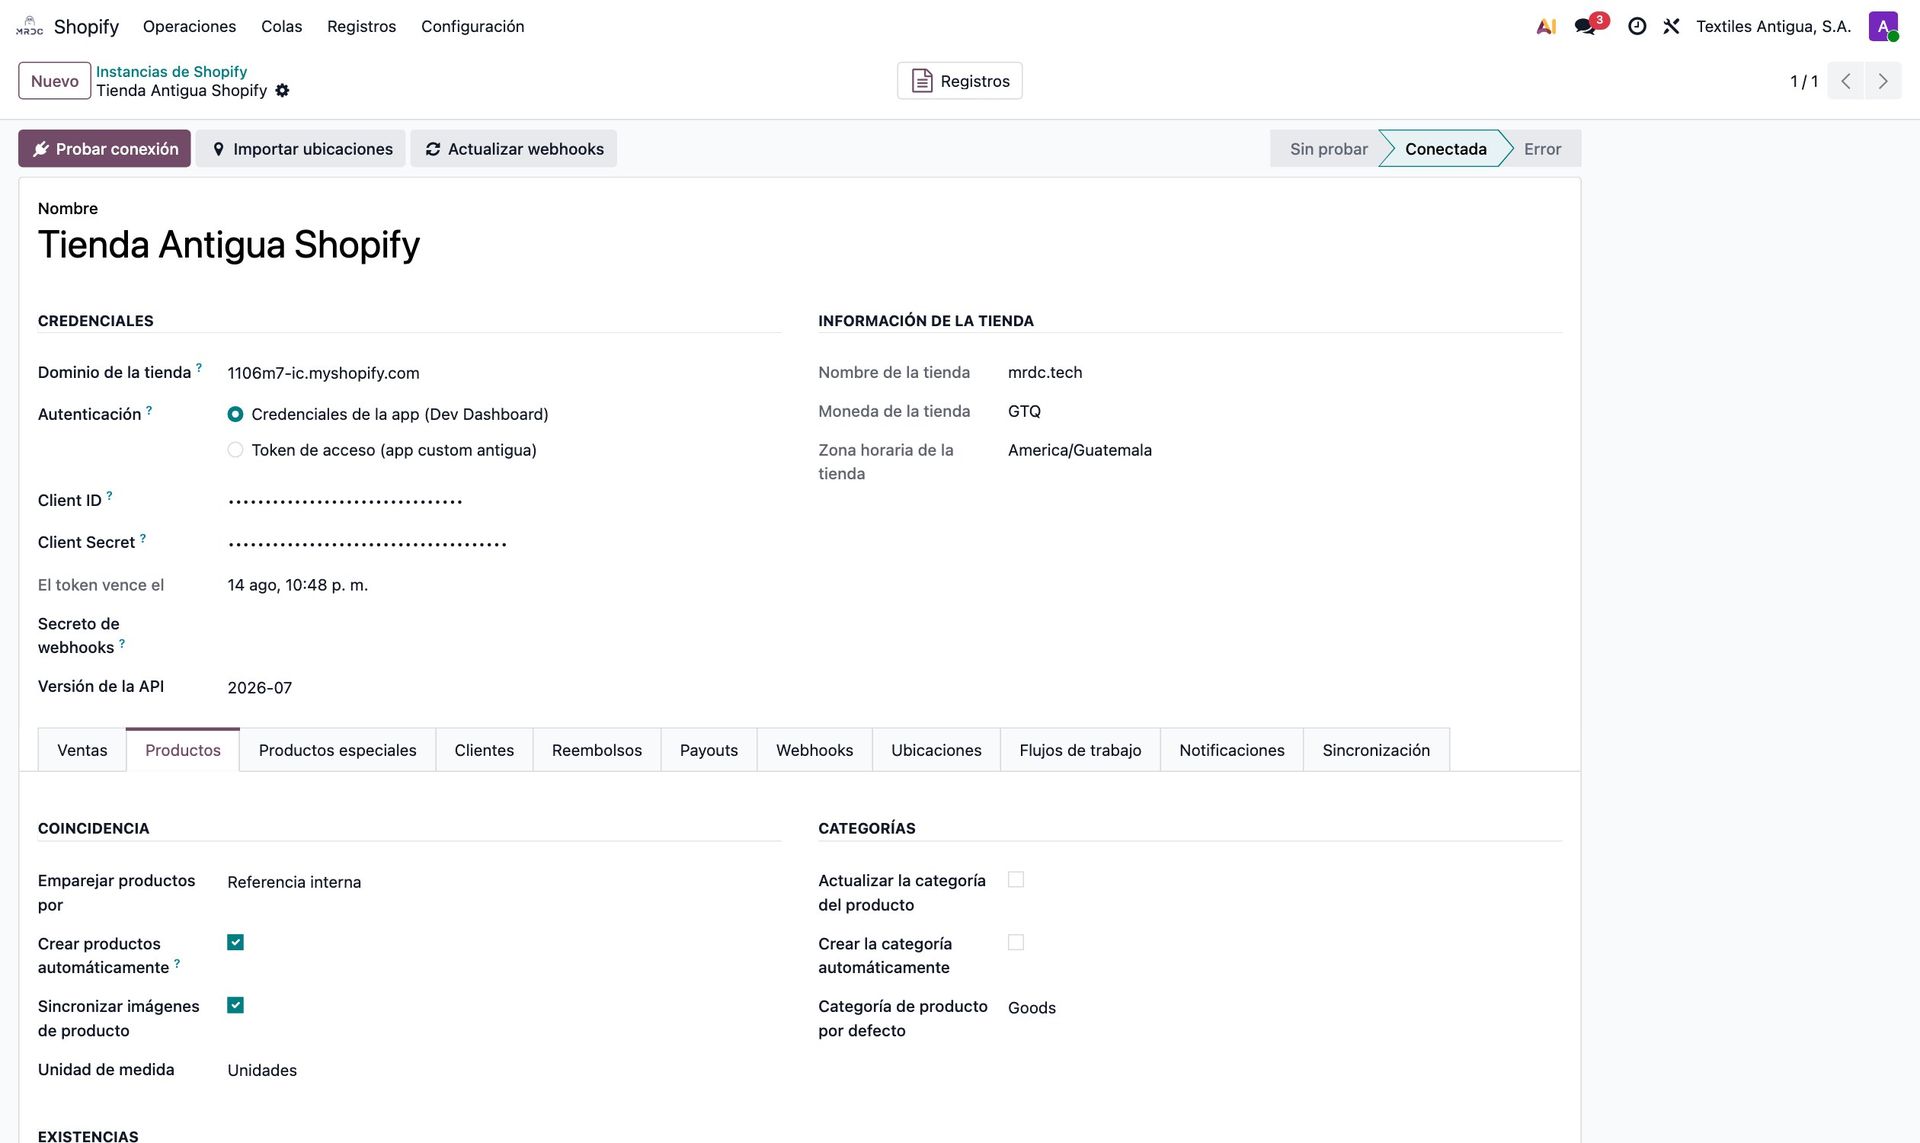Select Credenciales de la app radio option

(x=235, y=414)
